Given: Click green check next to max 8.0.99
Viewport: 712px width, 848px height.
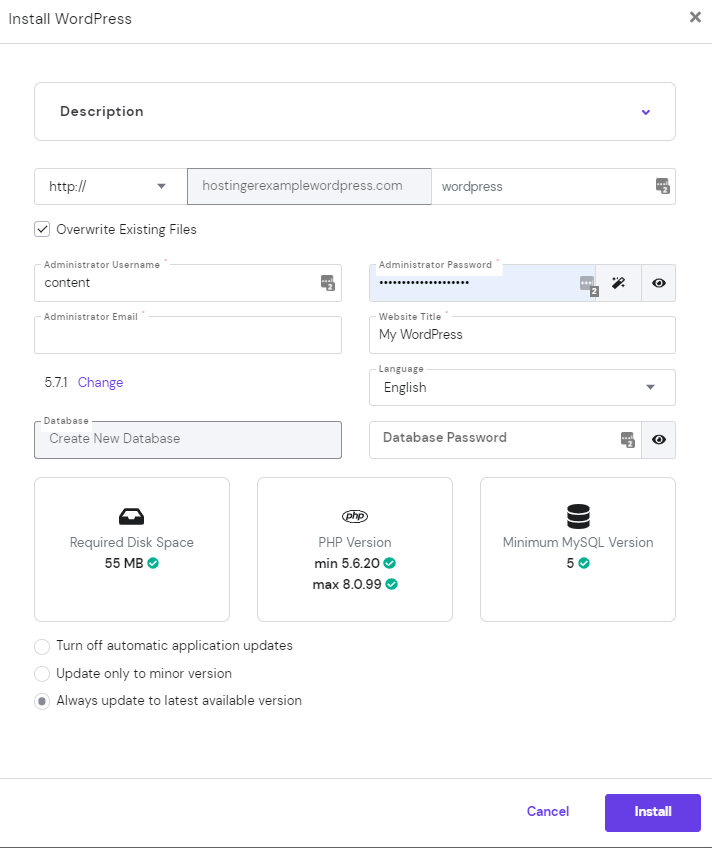Looking at the screenshot, I should pyautogui.click(x=392, y=585).
